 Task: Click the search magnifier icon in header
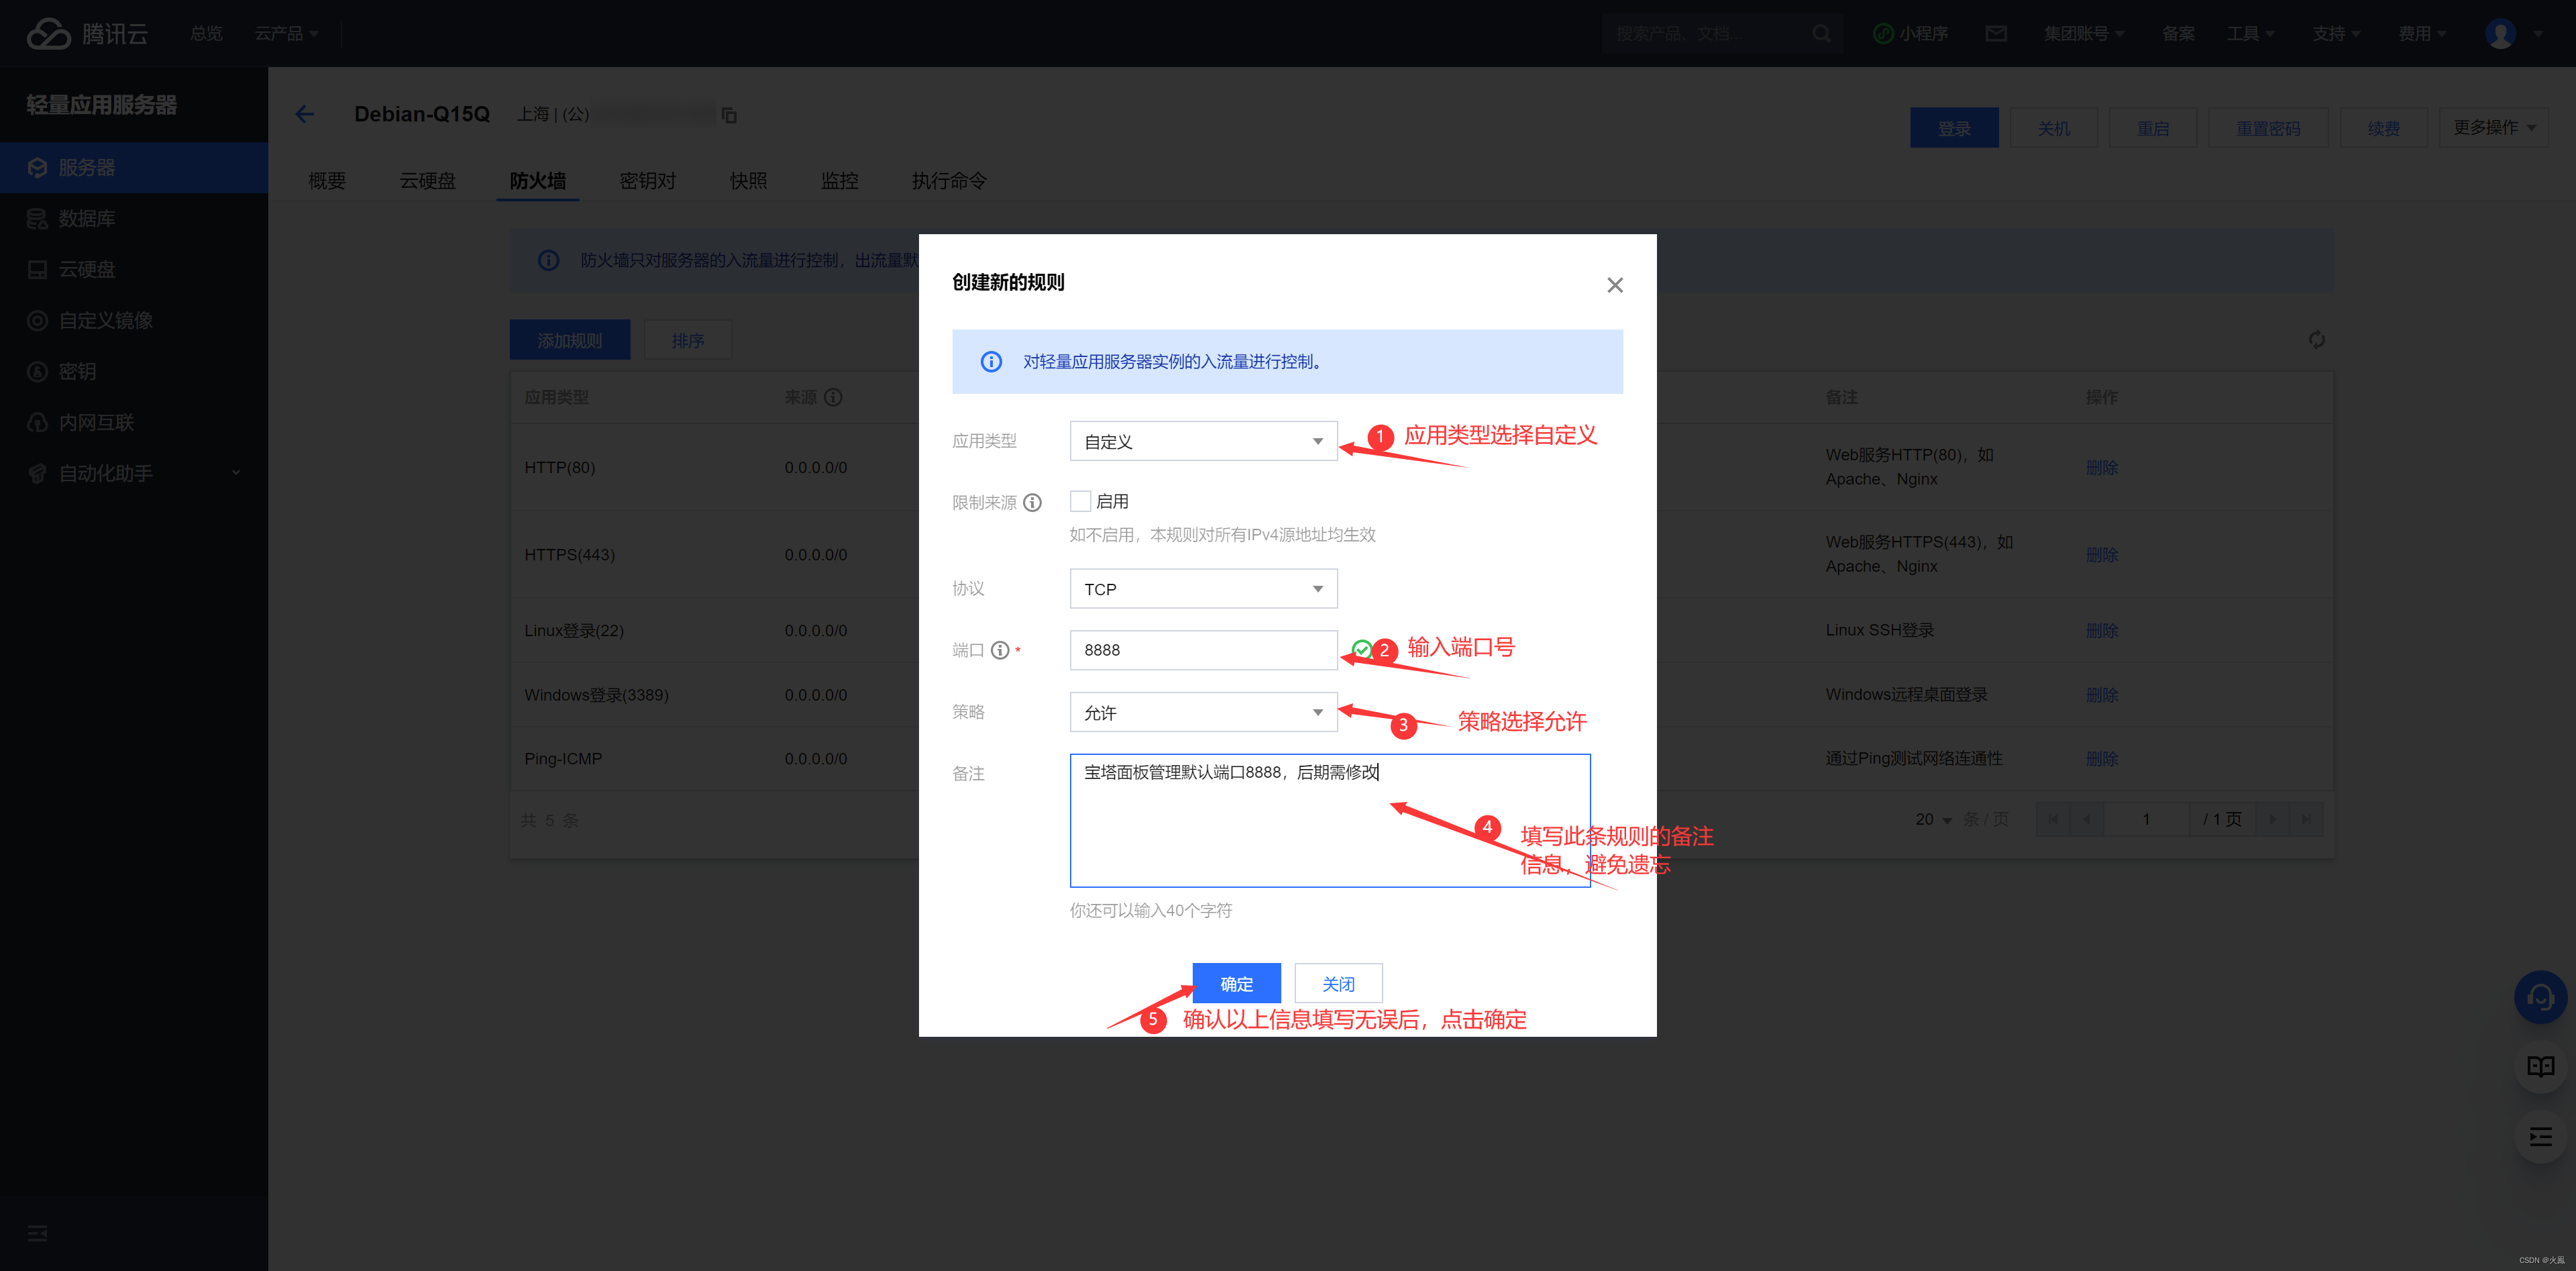[1821, 33]
